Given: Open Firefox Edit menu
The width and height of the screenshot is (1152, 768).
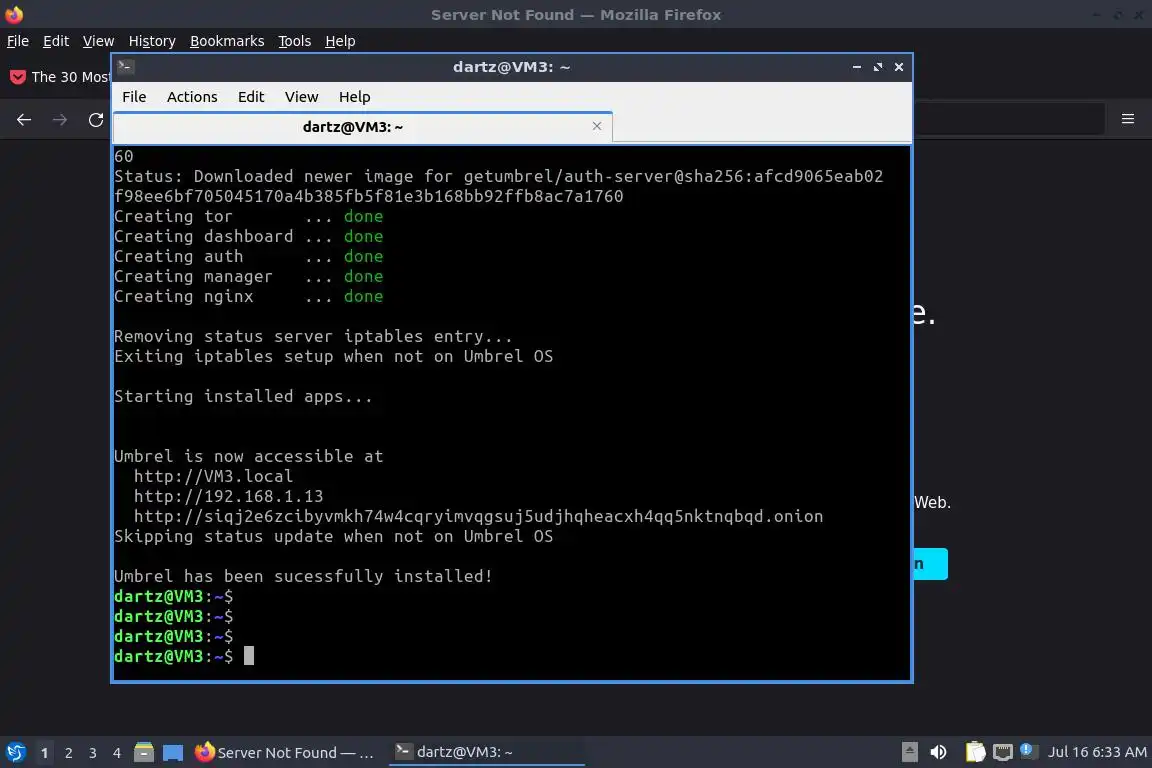Looking at the screenshot, I should (x=56, y=41).
